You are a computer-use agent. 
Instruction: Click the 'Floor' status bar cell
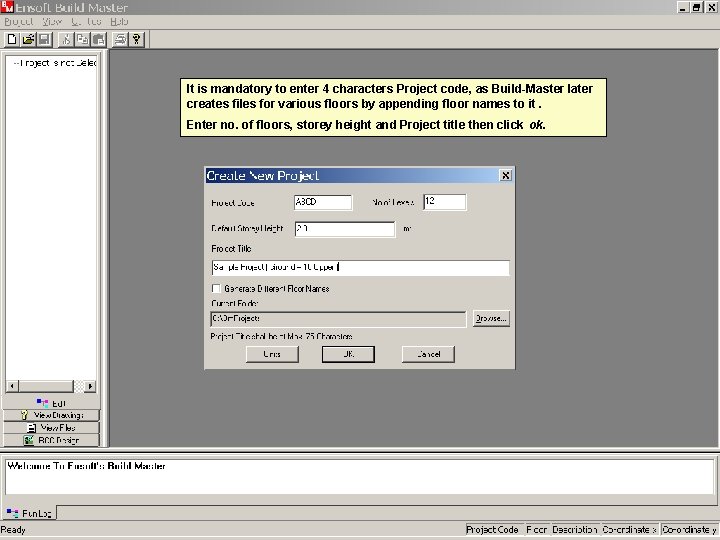point(537,529)
